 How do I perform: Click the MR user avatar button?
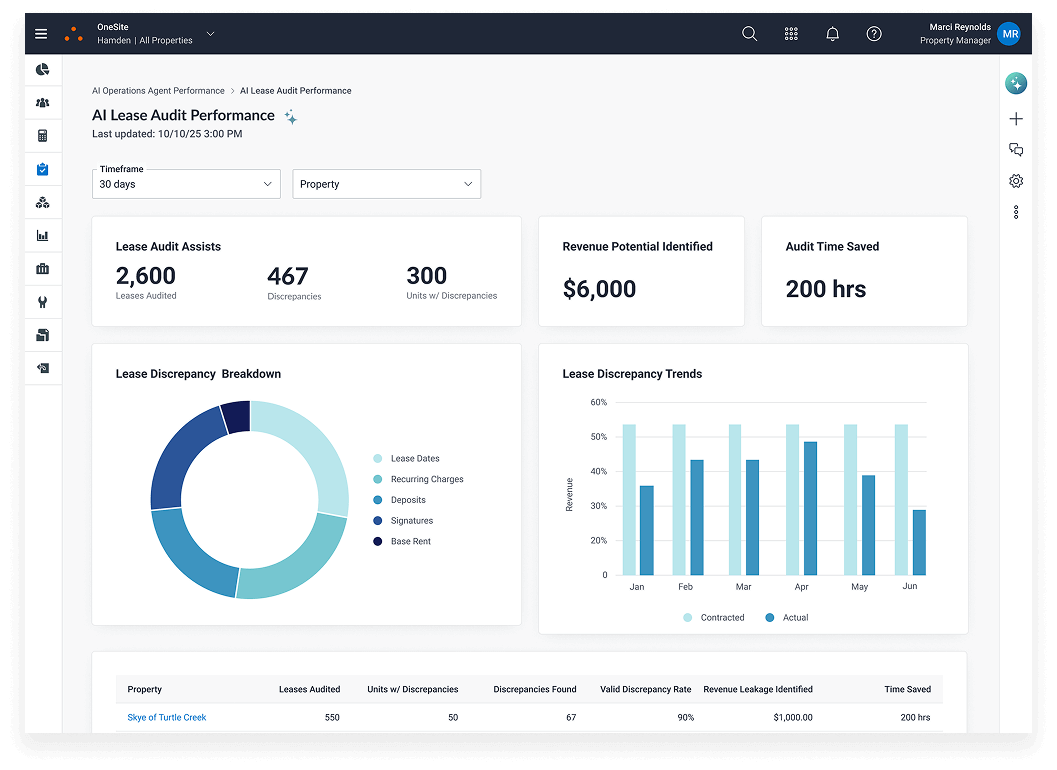click(x=1010, y=34)
